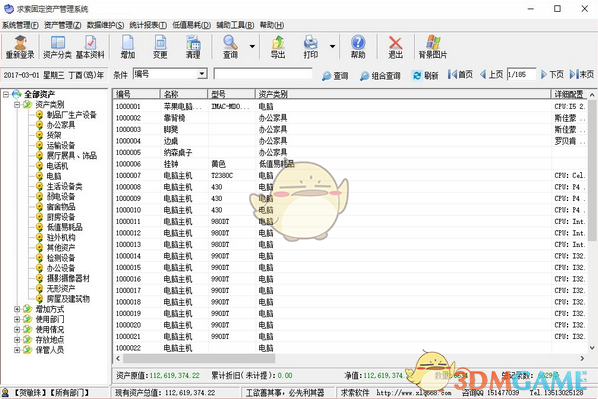
Task: Open 帮助 help from the toolbar
Action: (x=358, y=47)
